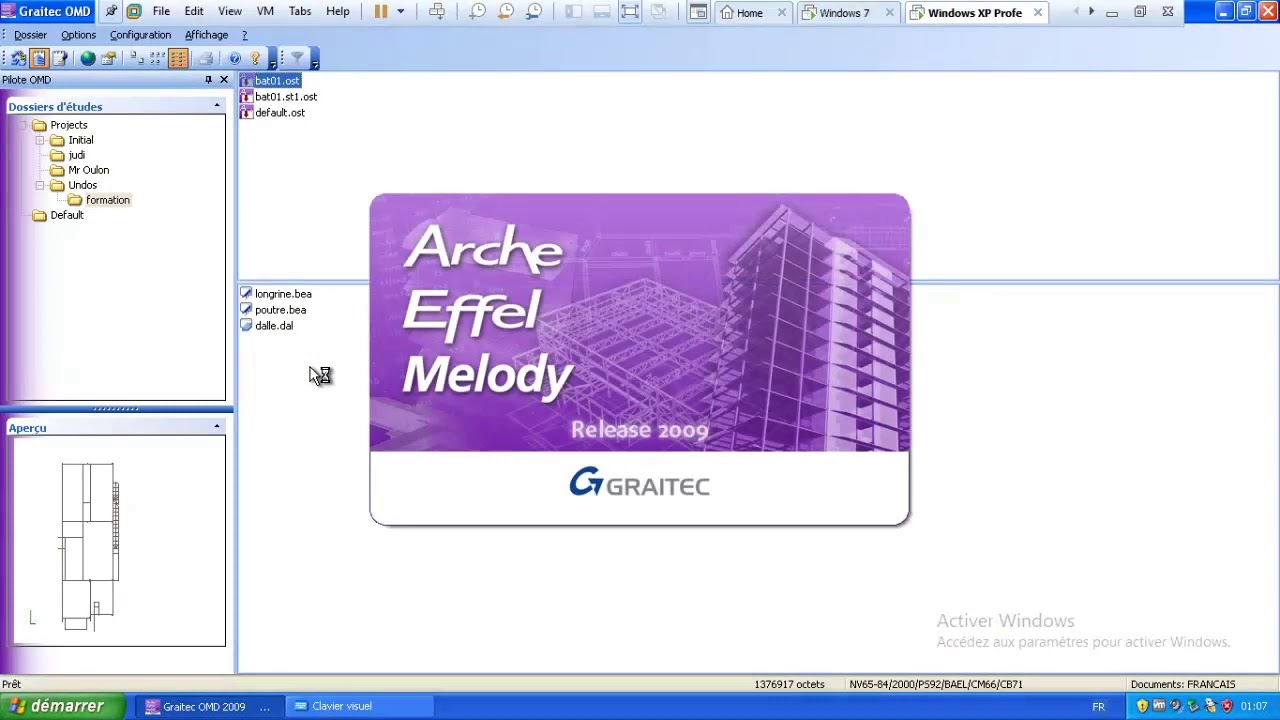Collapse the Aperçu section
This screenshot has height=720, width=1280.
tap(217, 427)
